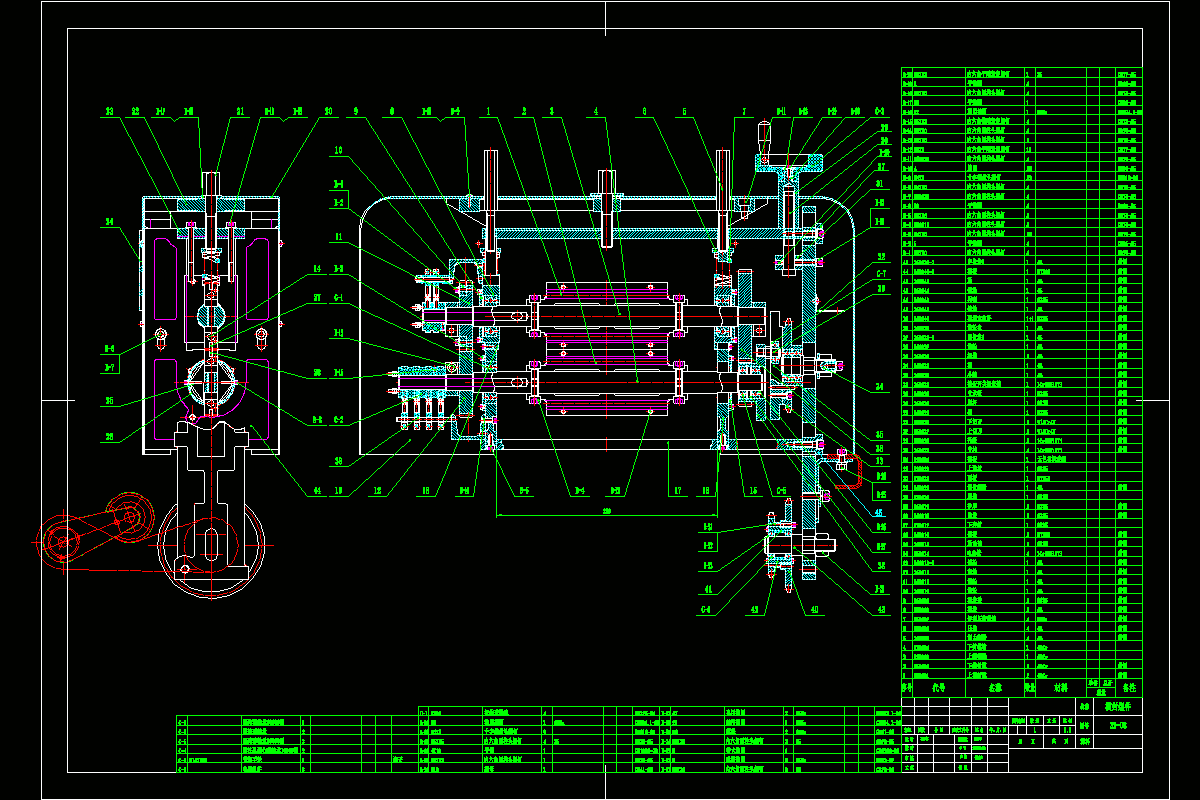Select the red pipe fitting on the right
The width and height of the screenshot is (1200, 800).
tap(846, 471)
